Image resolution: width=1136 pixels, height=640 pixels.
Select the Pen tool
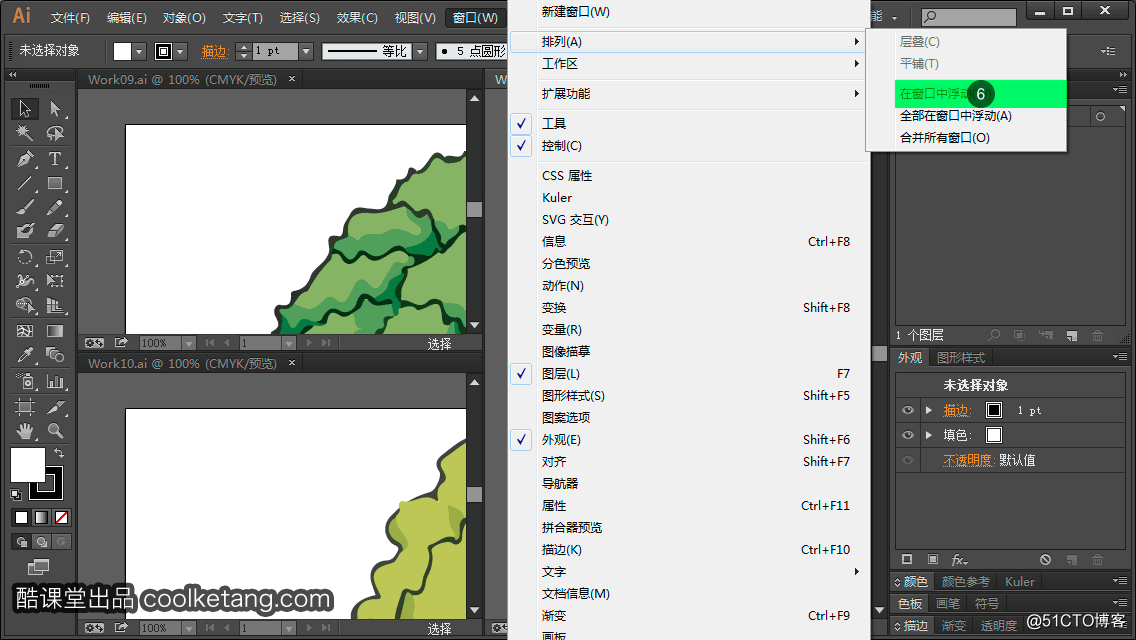point(25,159)
